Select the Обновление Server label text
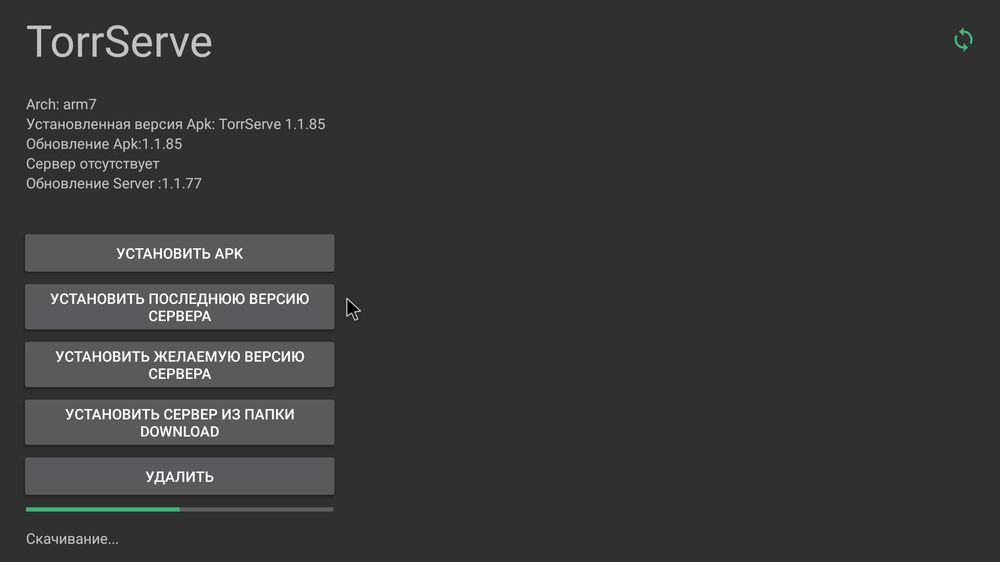This screenshot has width=1000, height=562. tap(90, 184)
